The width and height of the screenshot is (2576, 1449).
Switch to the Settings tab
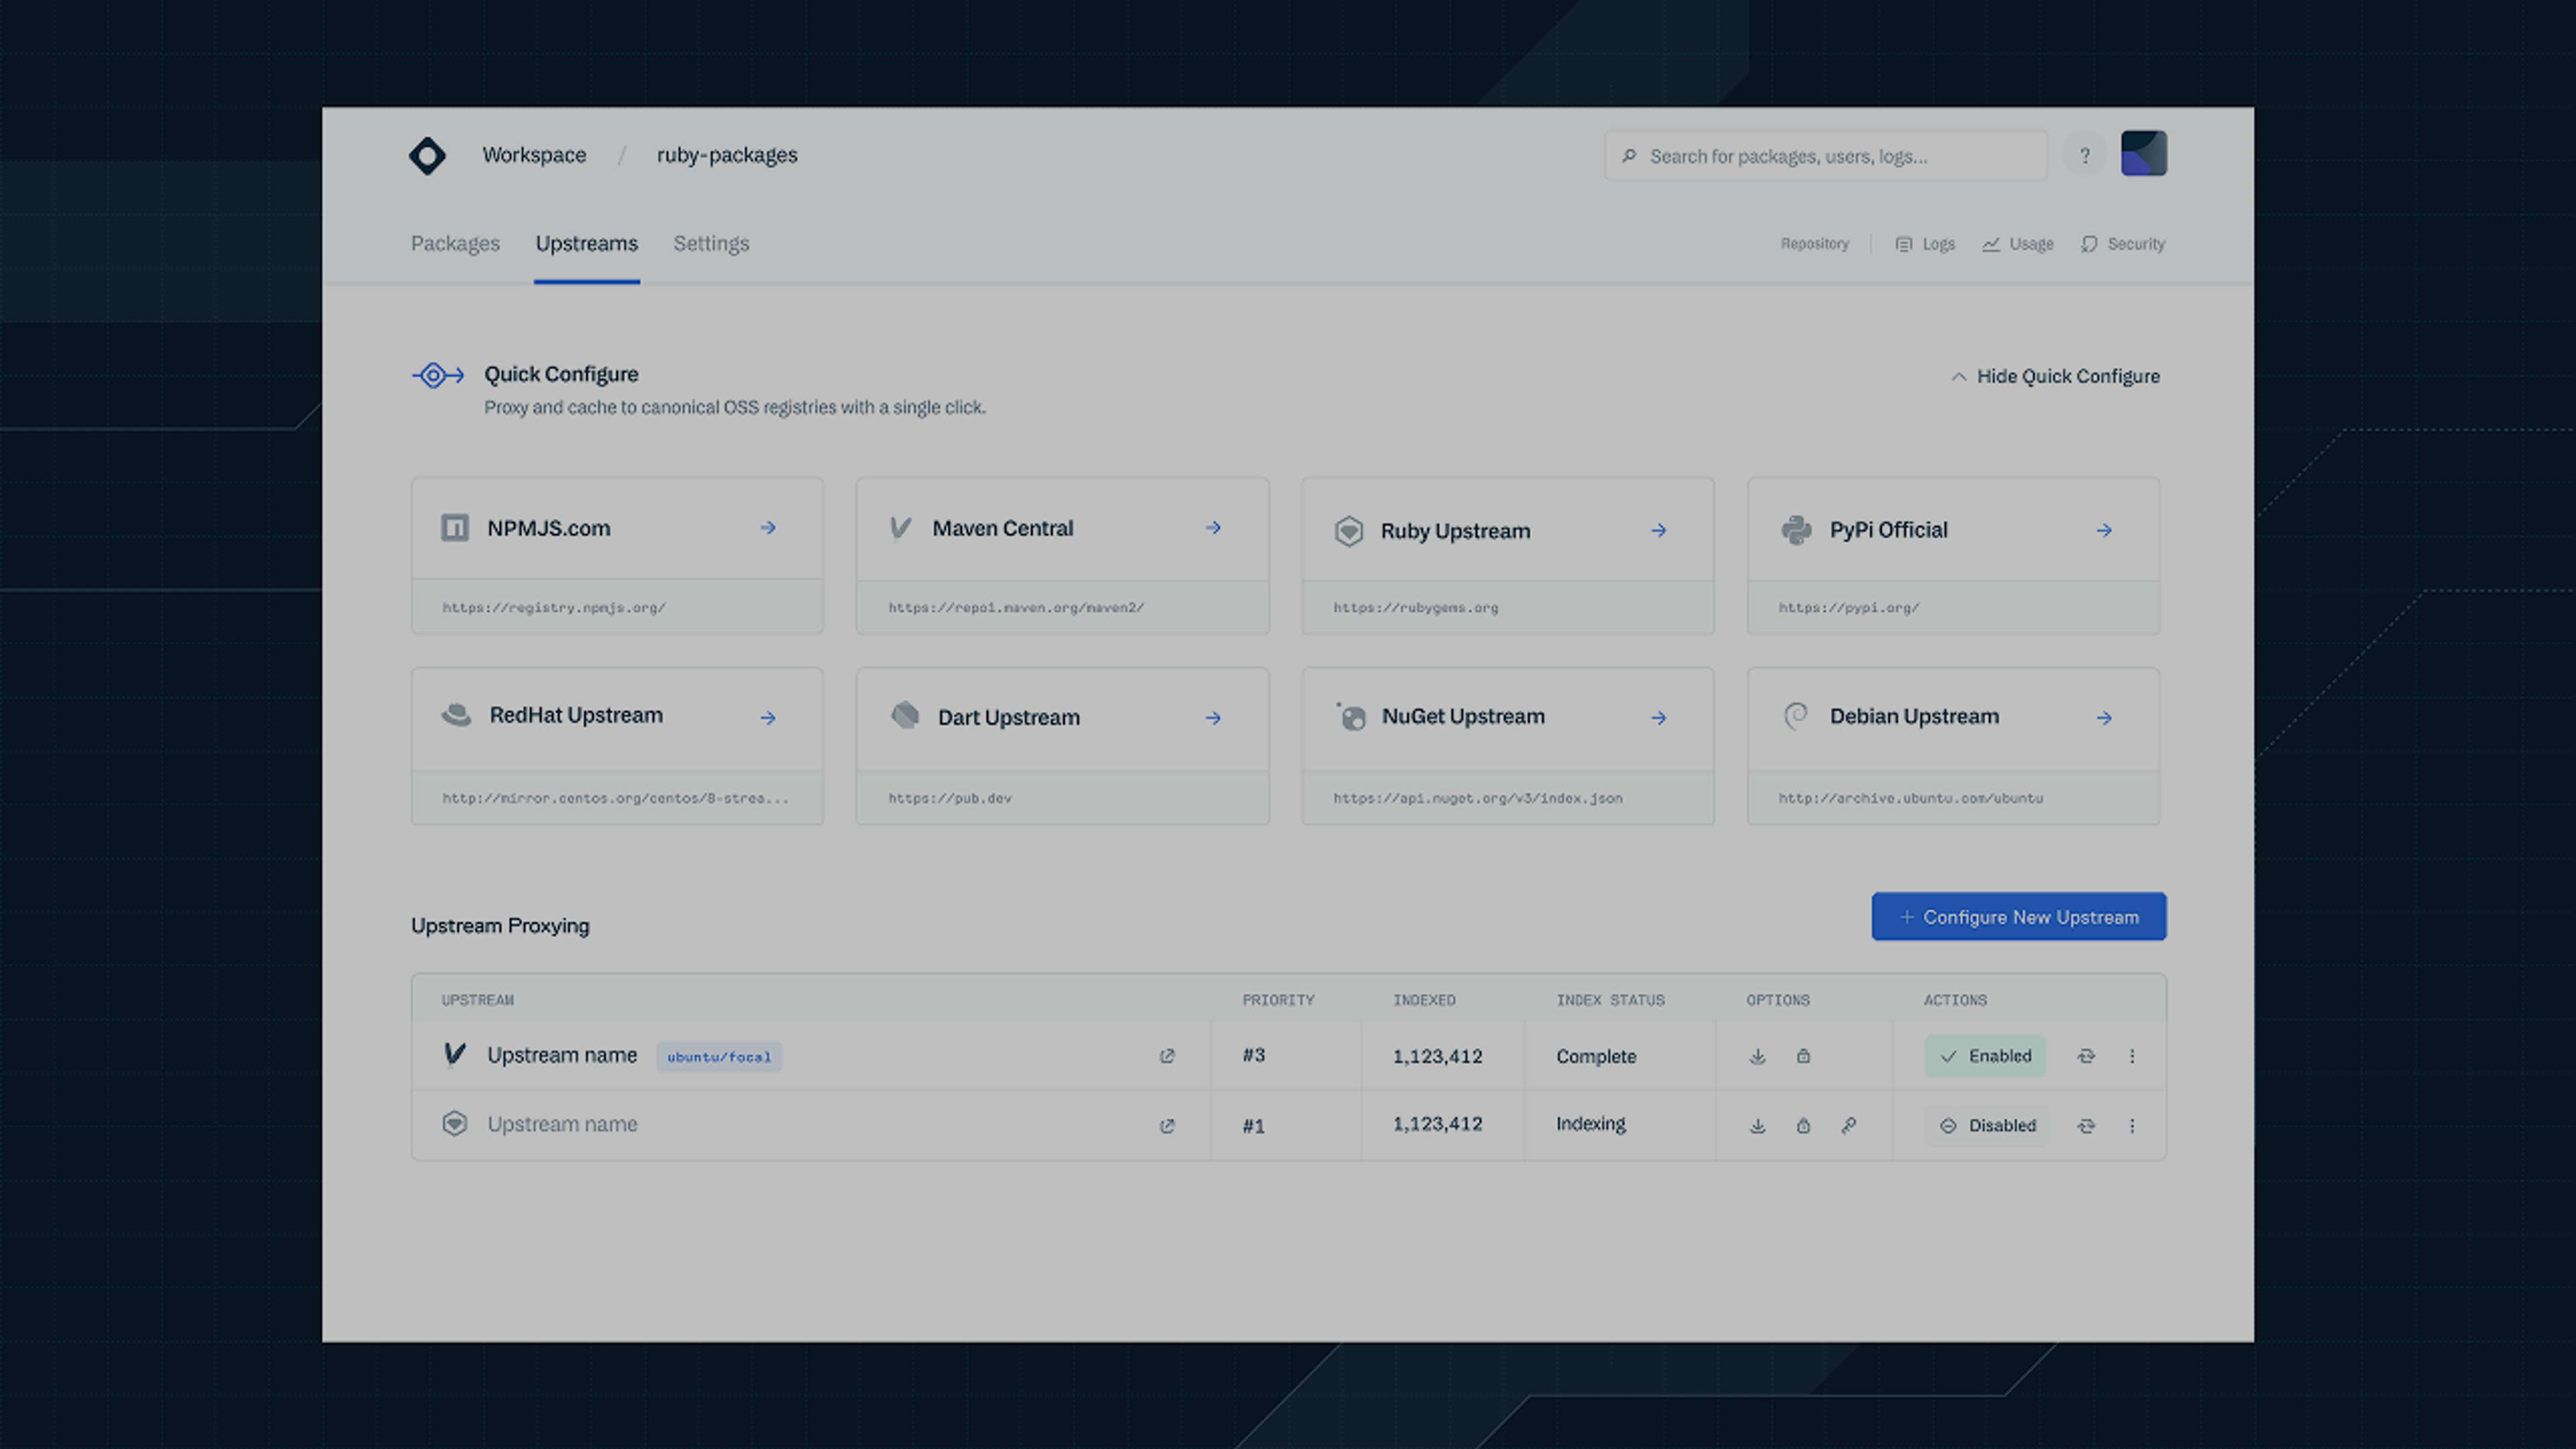(711, 244)
